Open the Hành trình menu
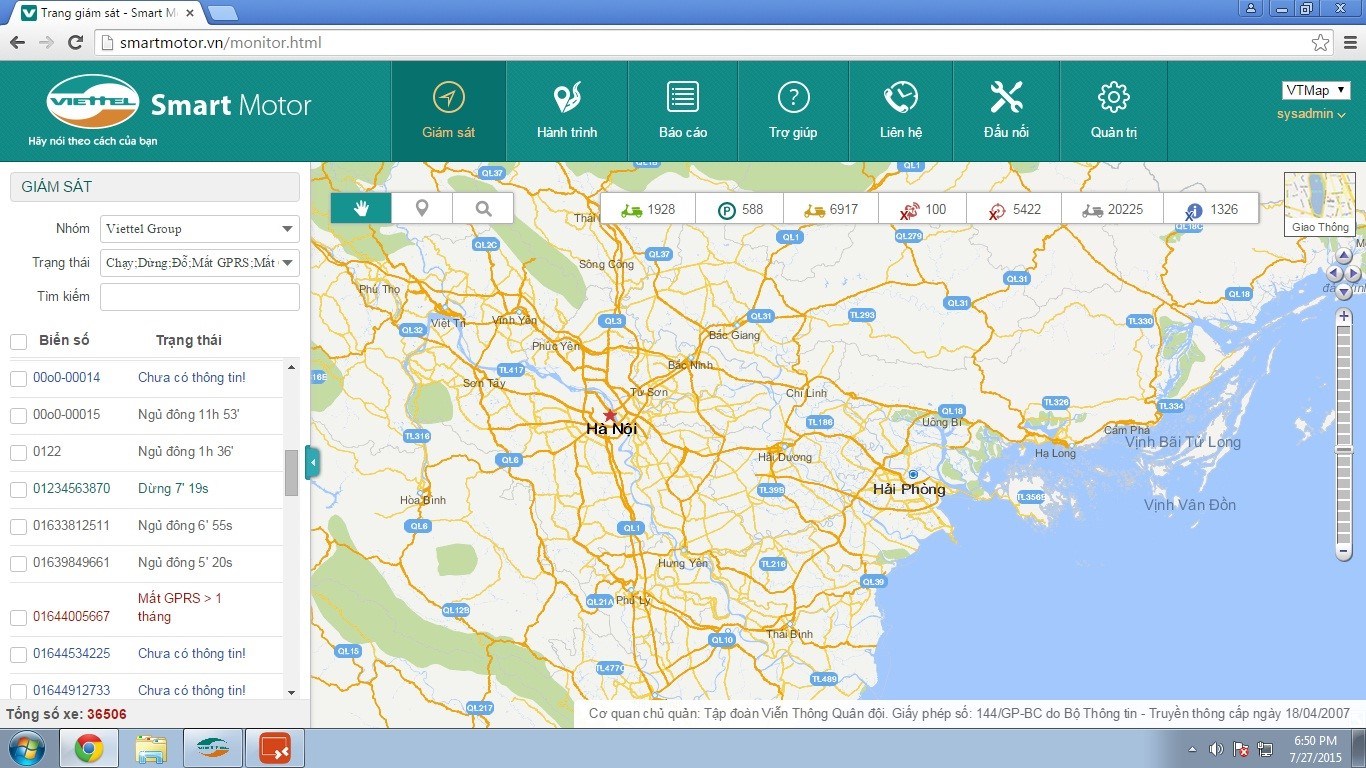Image resolution: width=1366 pixels, height=768 pixels. tap(567, 111)
